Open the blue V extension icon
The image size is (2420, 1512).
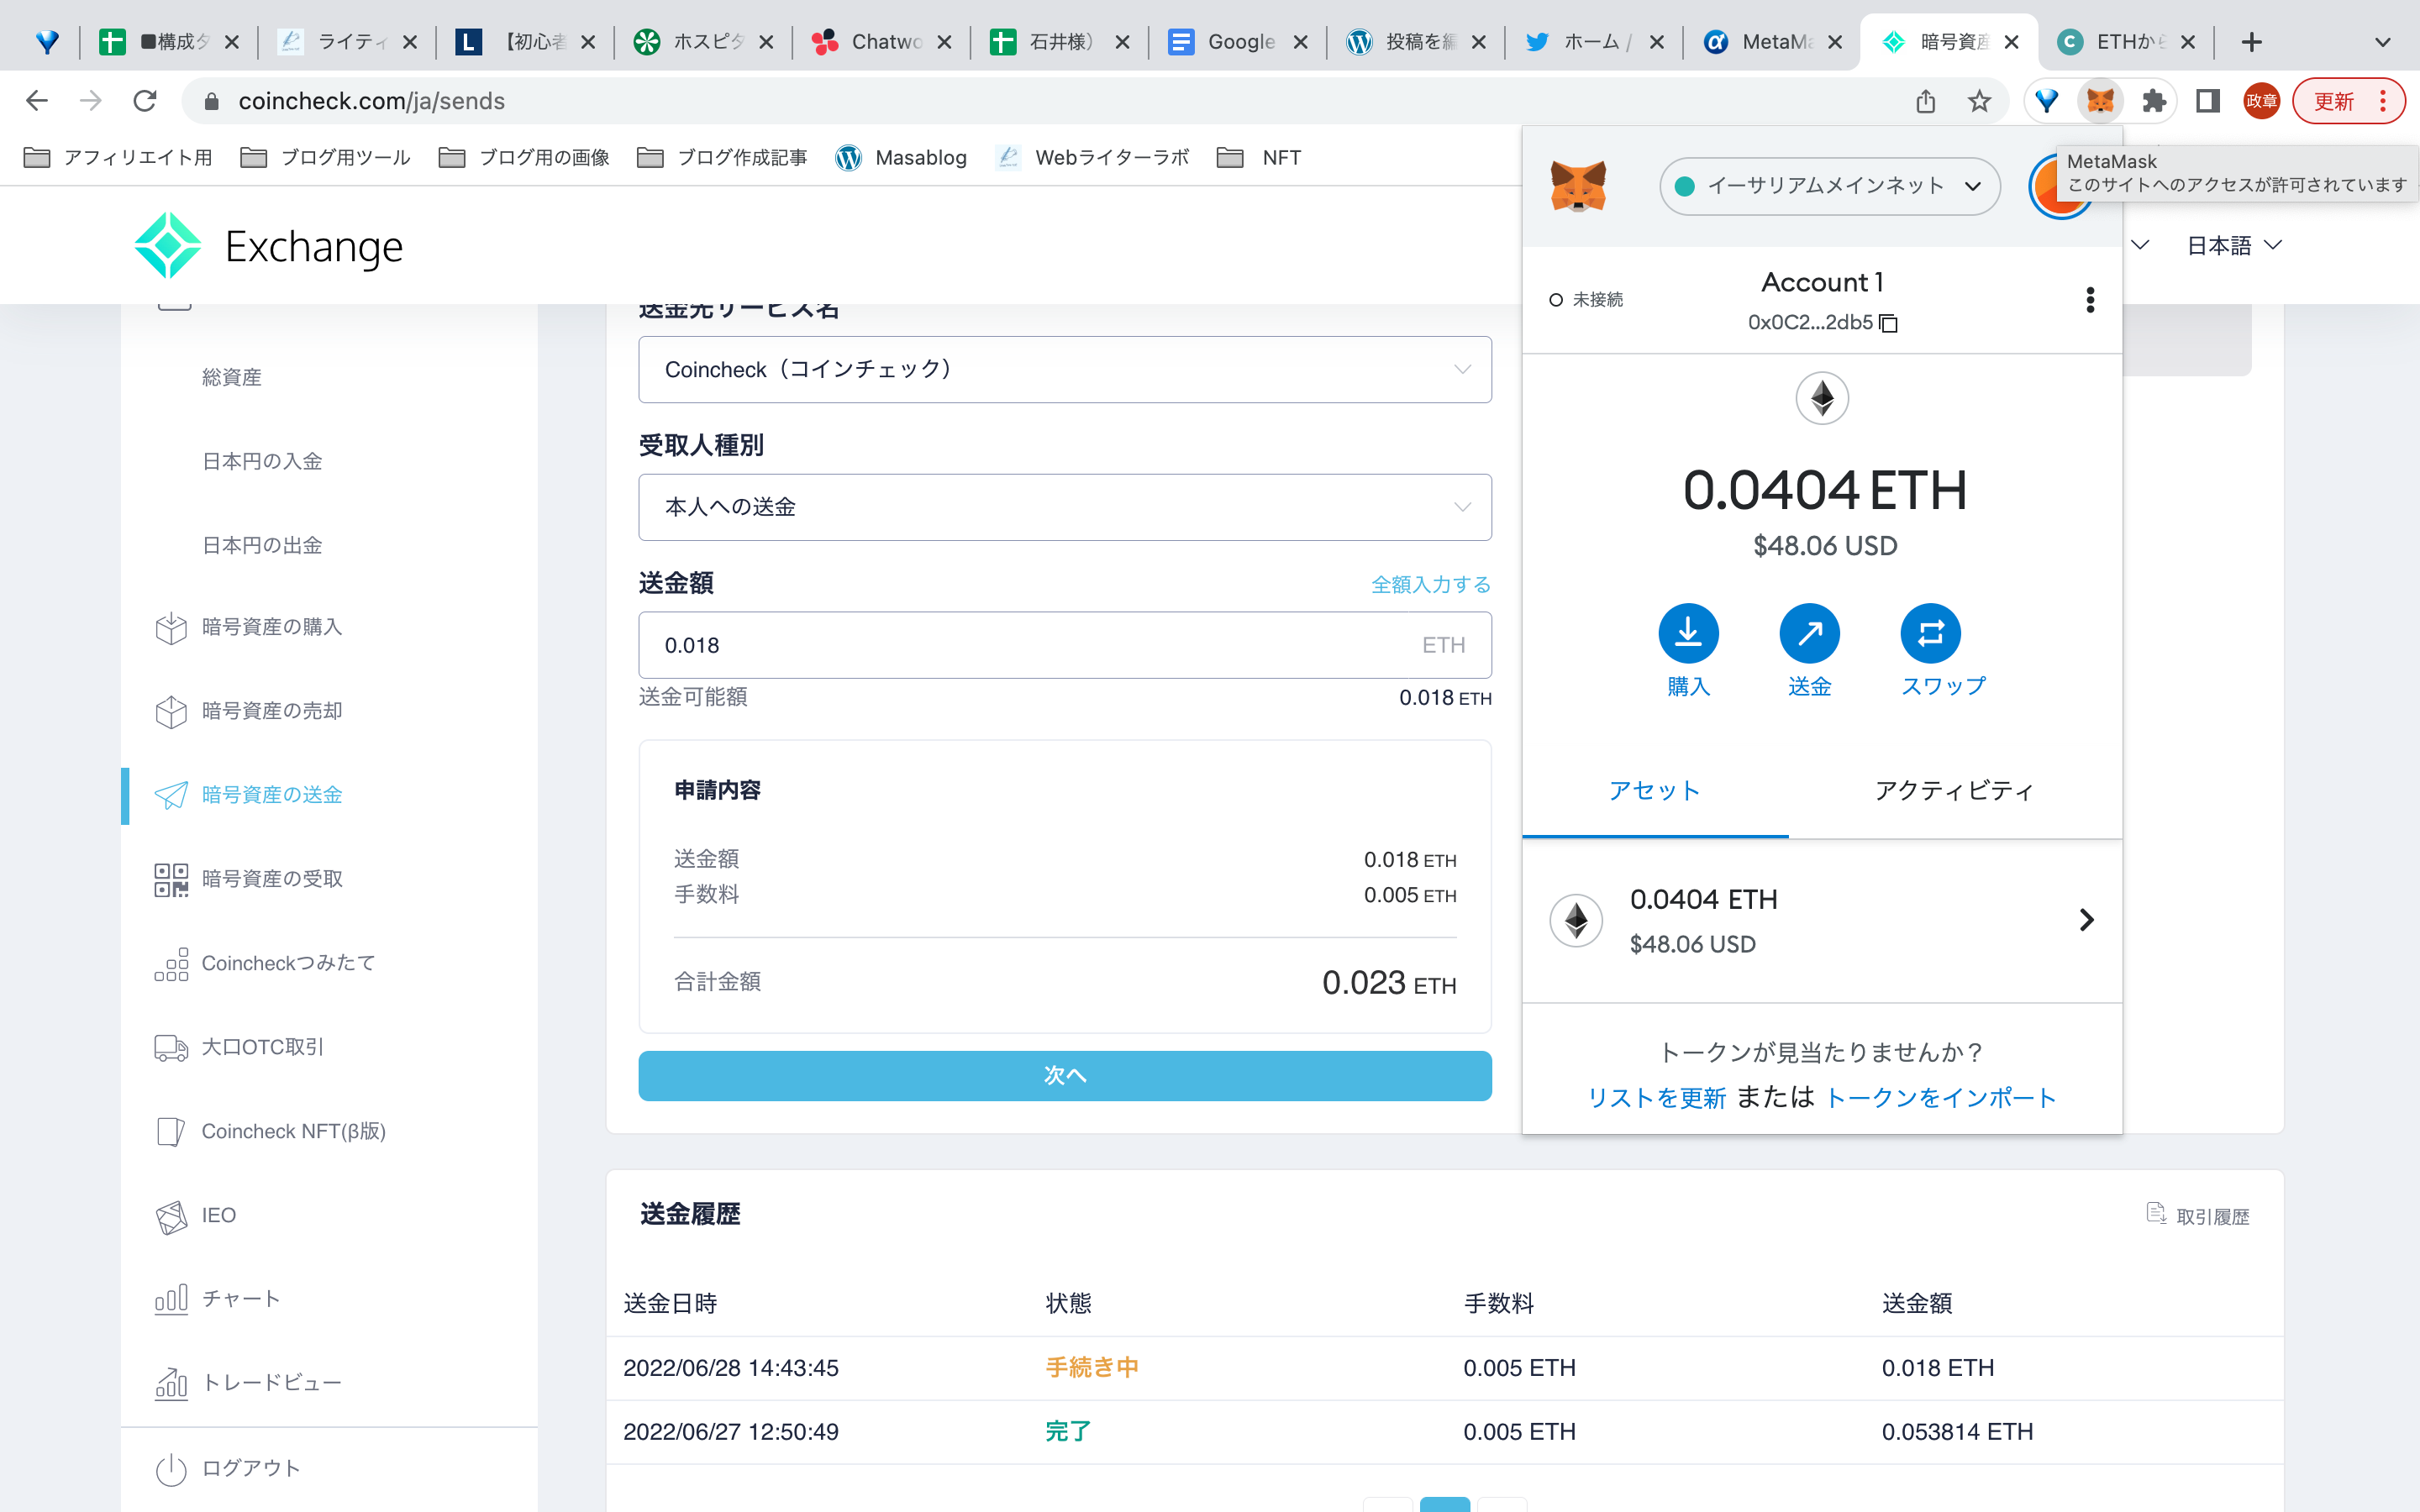2047,101
